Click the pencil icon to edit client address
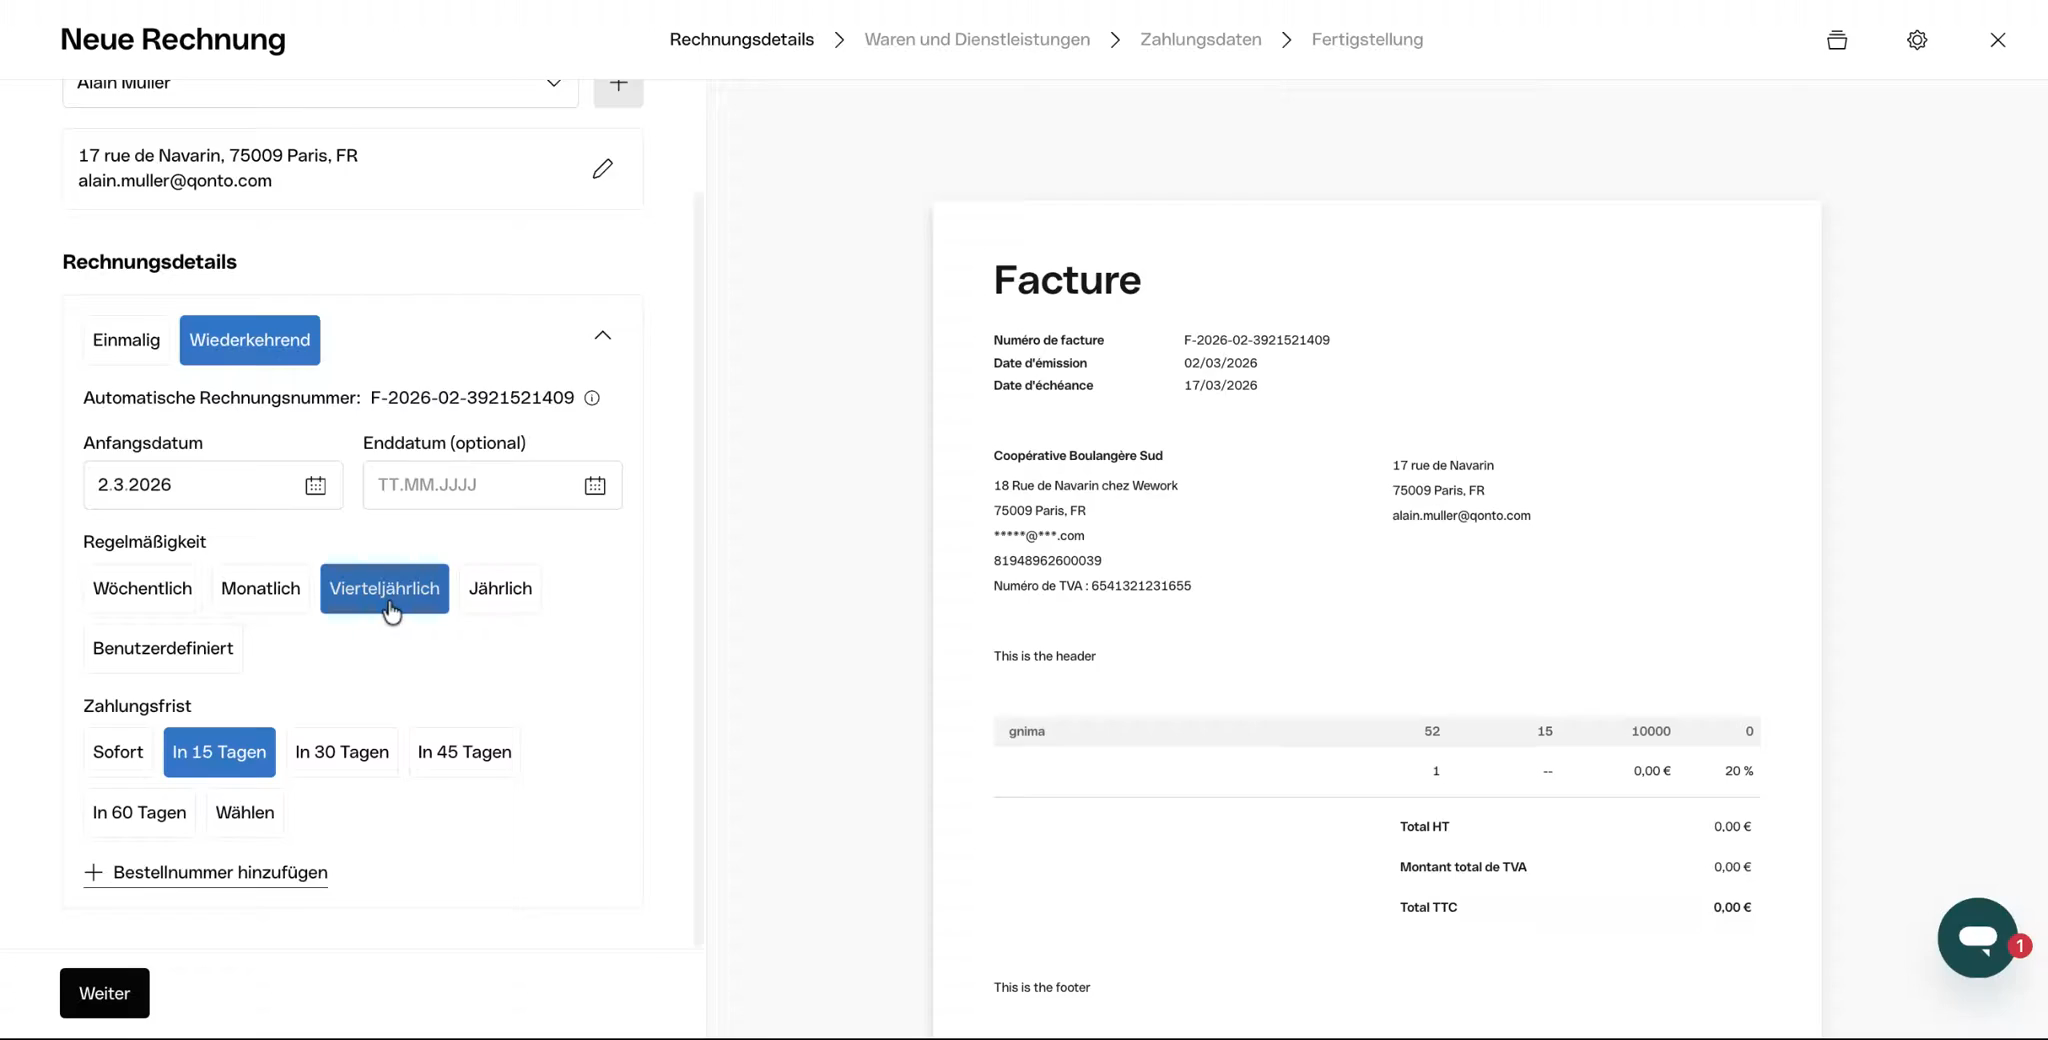 click(x=602, y=169)
